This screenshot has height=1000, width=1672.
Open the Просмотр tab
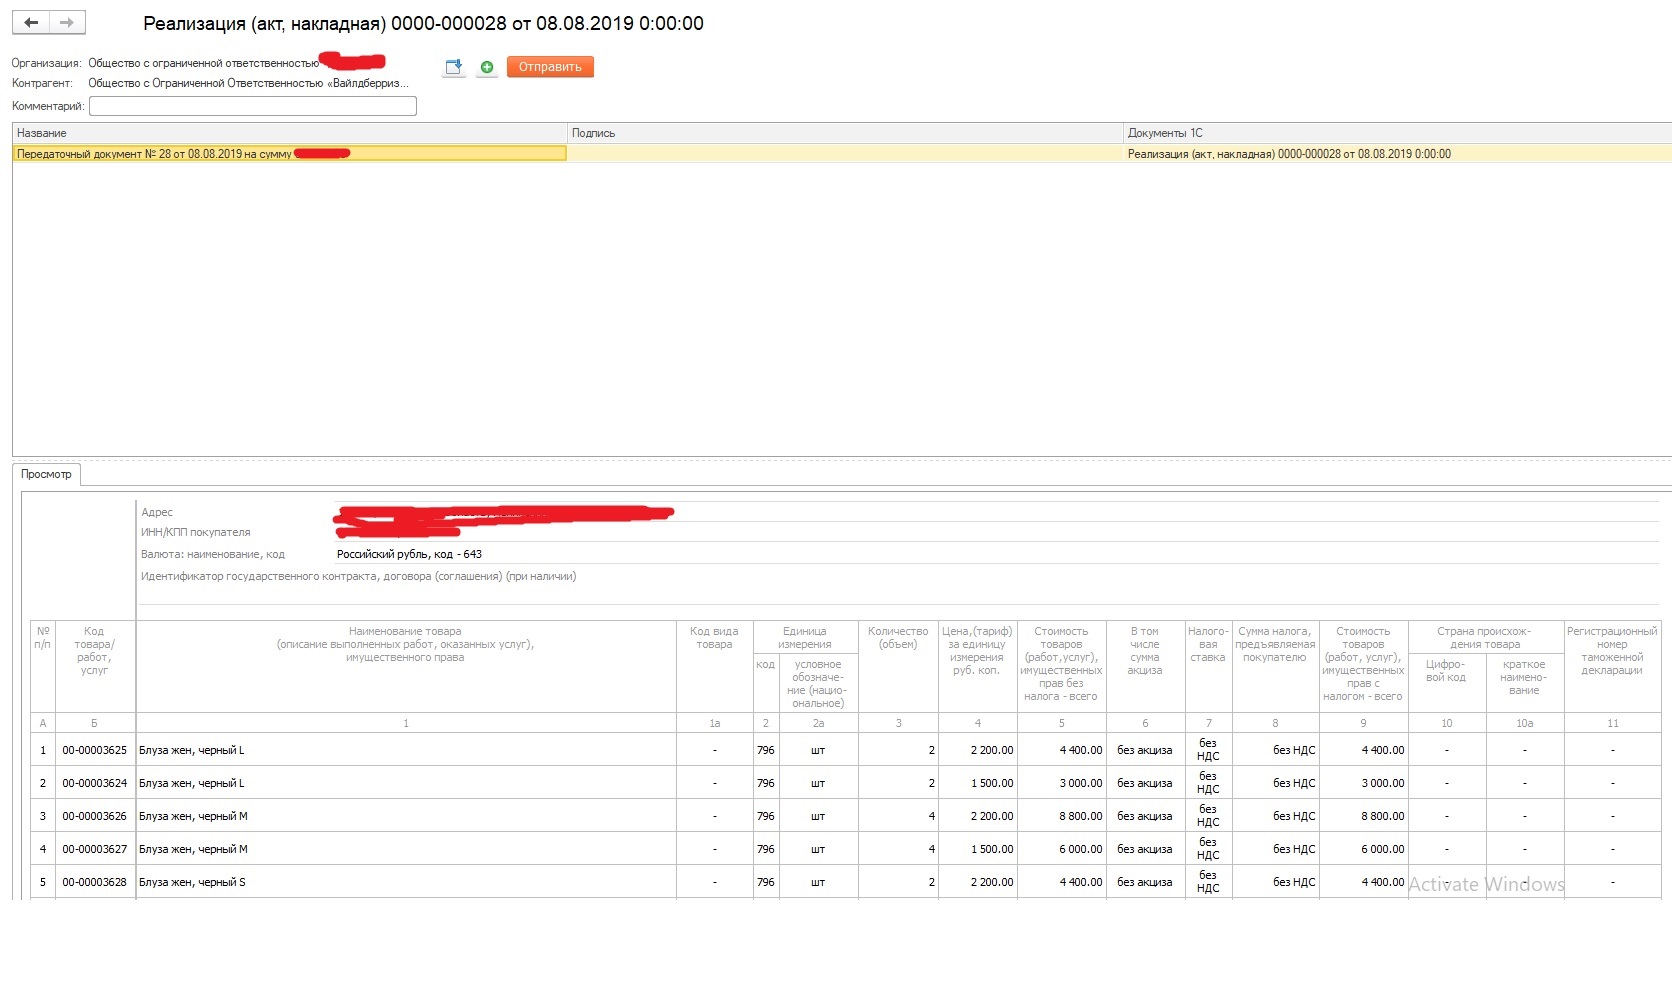(46, 474)
